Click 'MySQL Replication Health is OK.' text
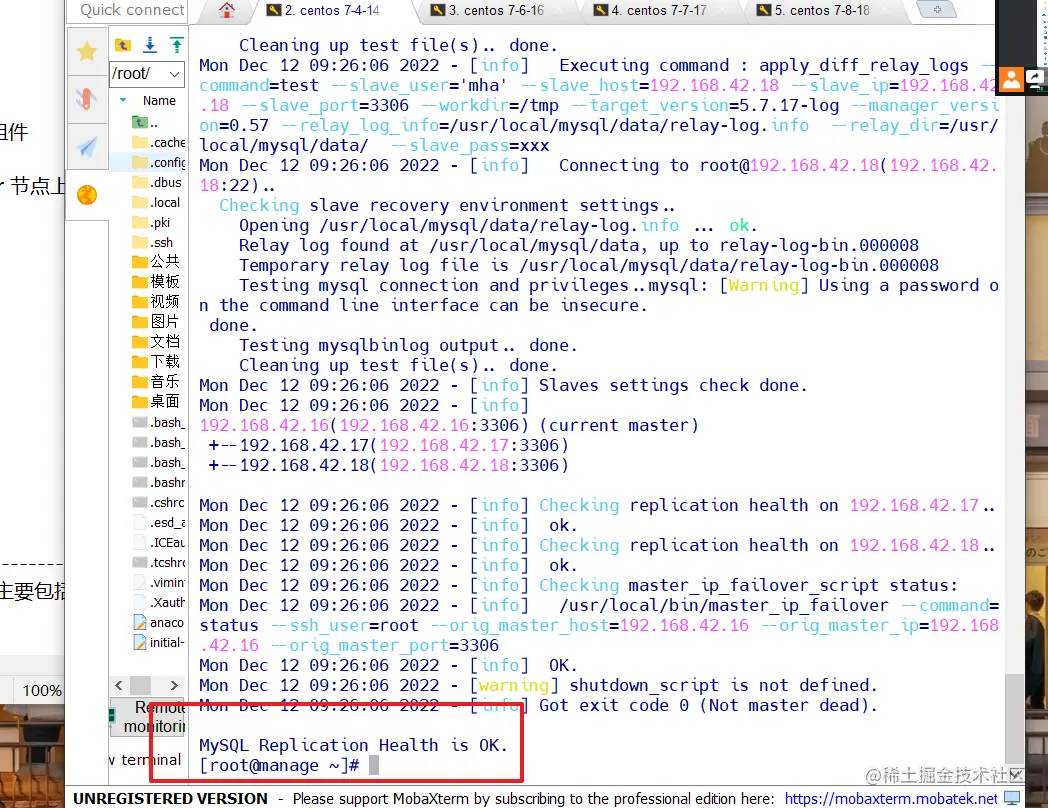 click(x=354, y=745)
